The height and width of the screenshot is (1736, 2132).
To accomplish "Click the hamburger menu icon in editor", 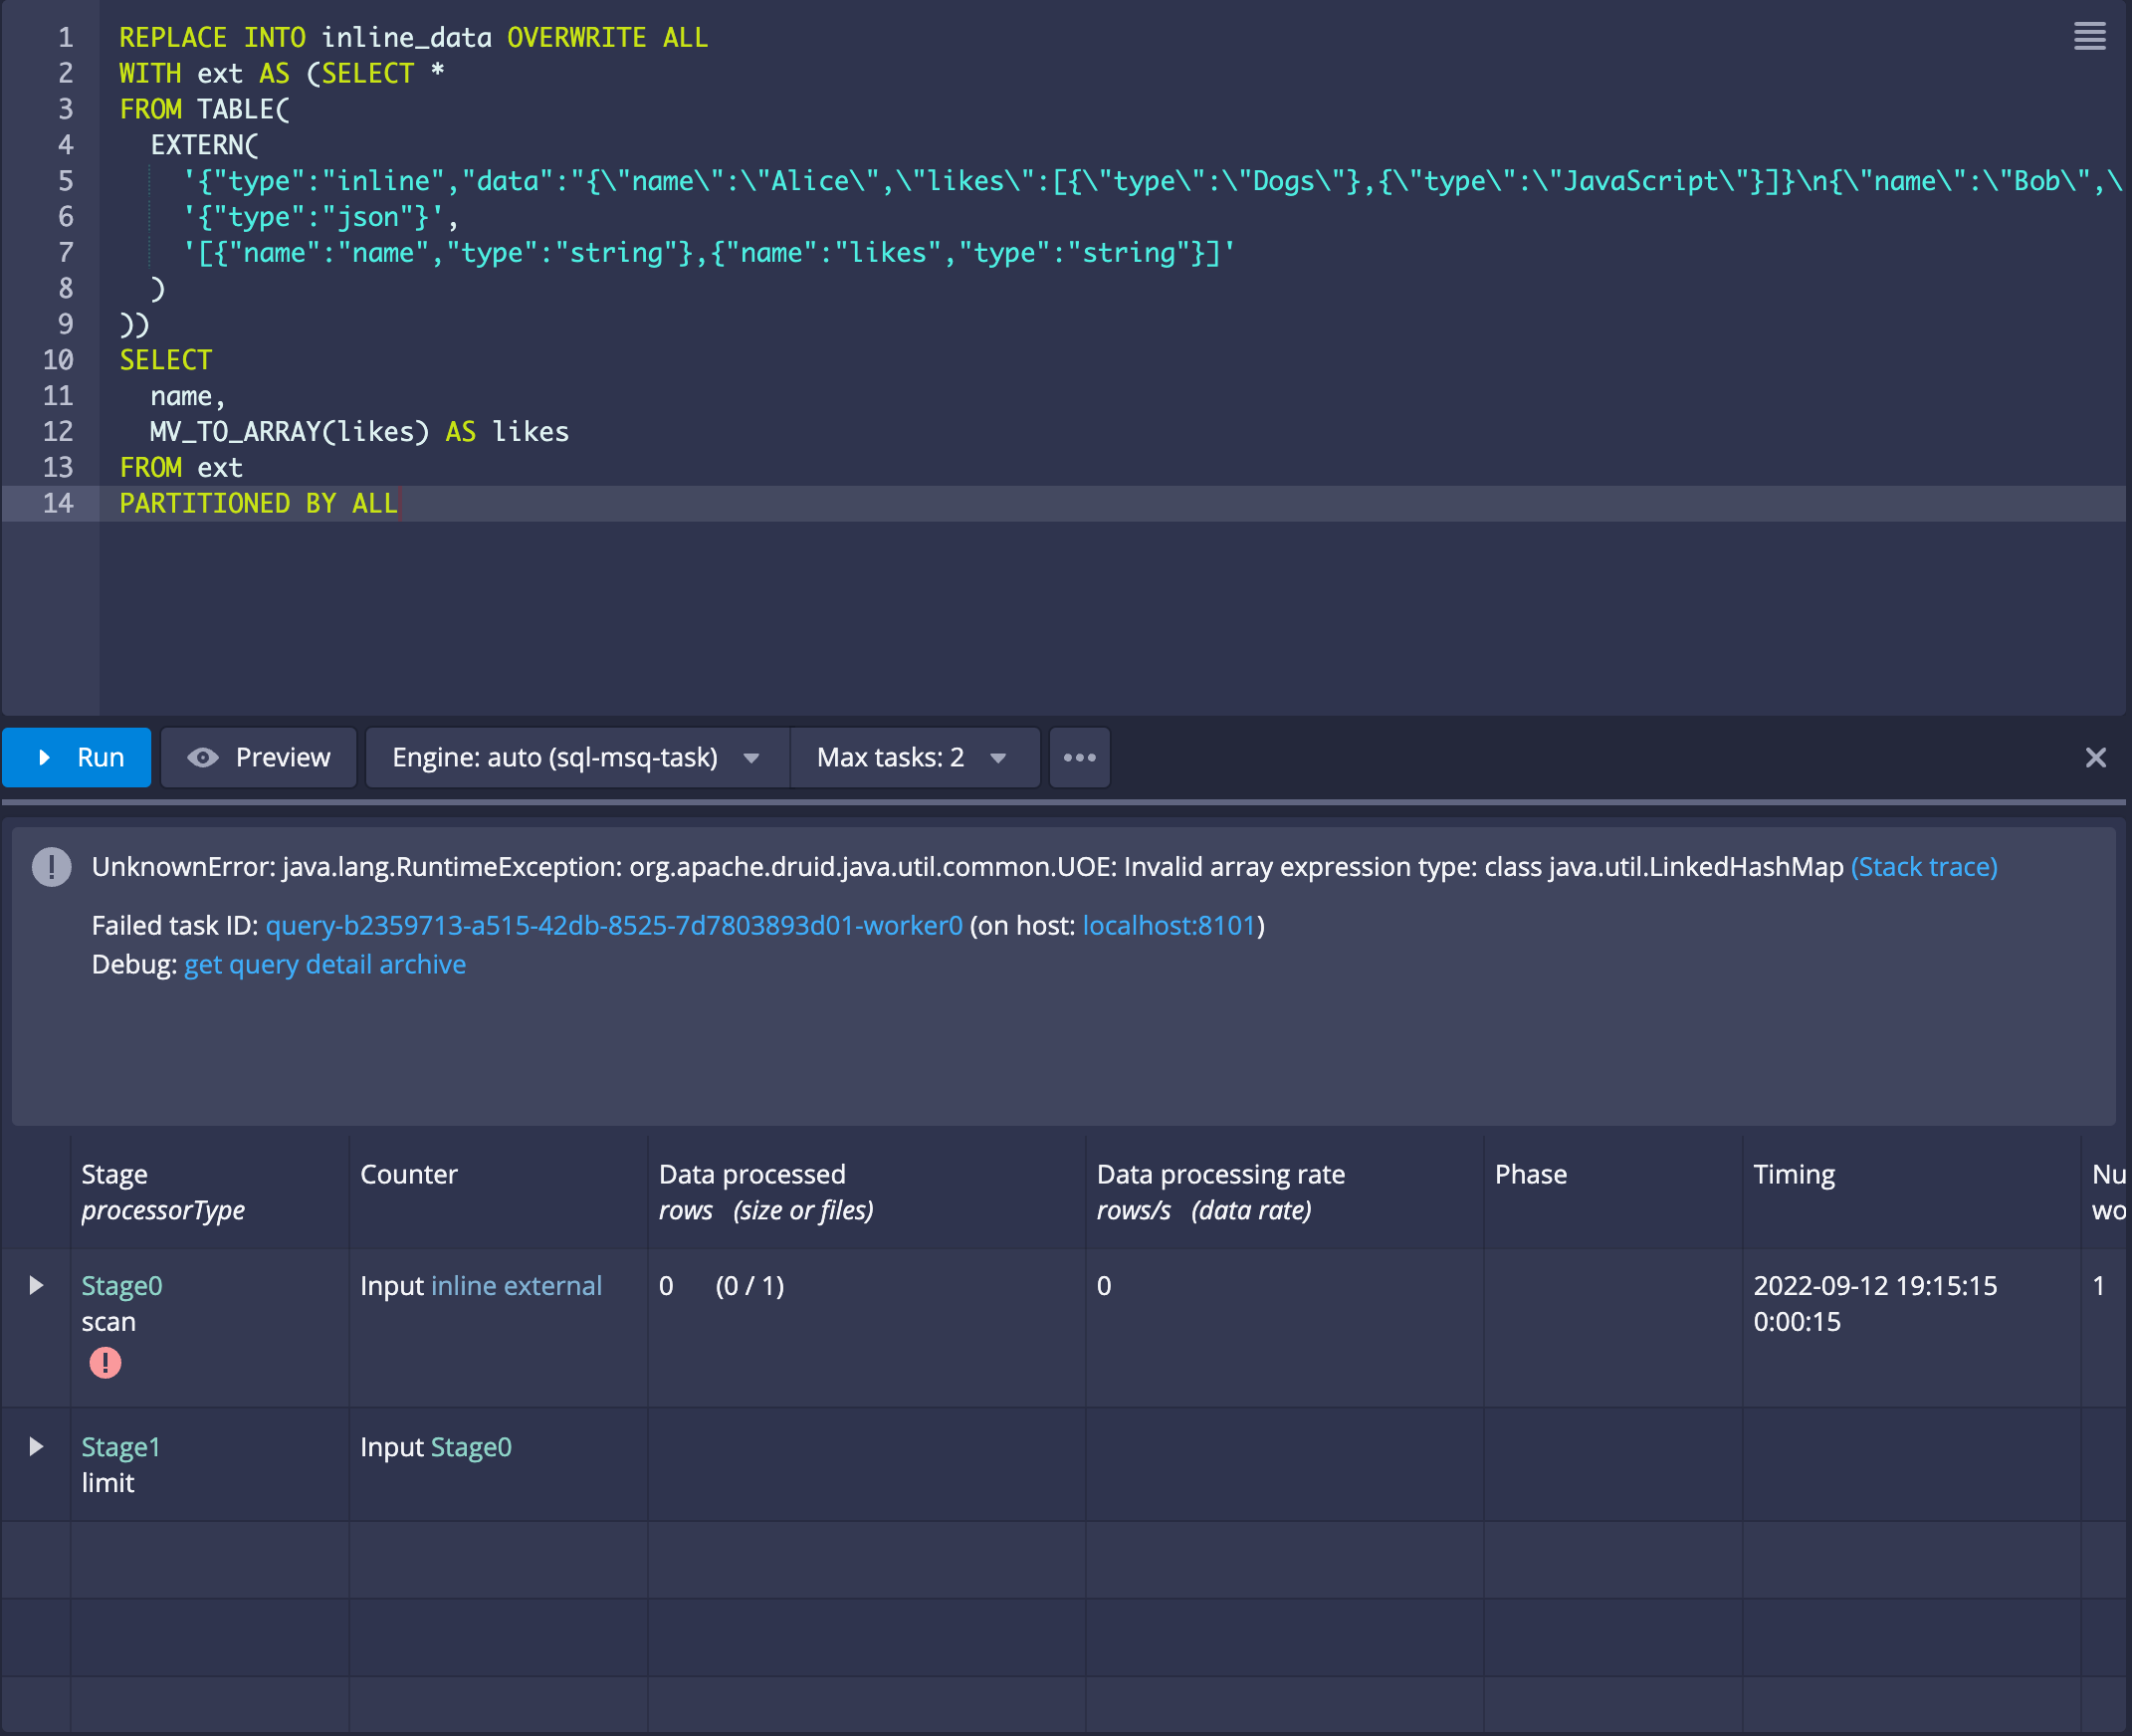I will (2089, 36).
